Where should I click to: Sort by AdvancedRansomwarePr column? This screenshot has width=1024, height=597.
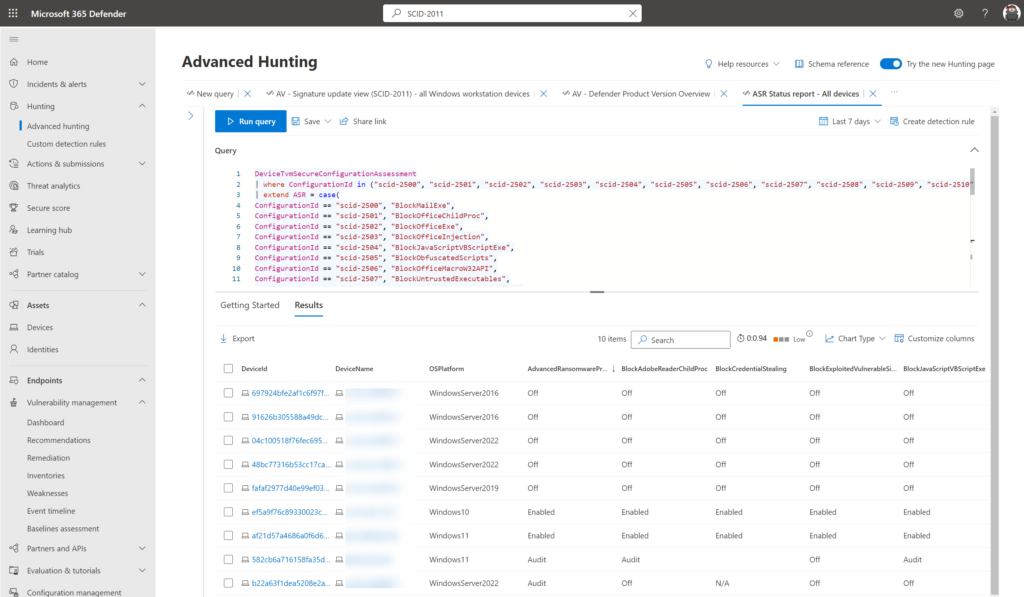567,368
